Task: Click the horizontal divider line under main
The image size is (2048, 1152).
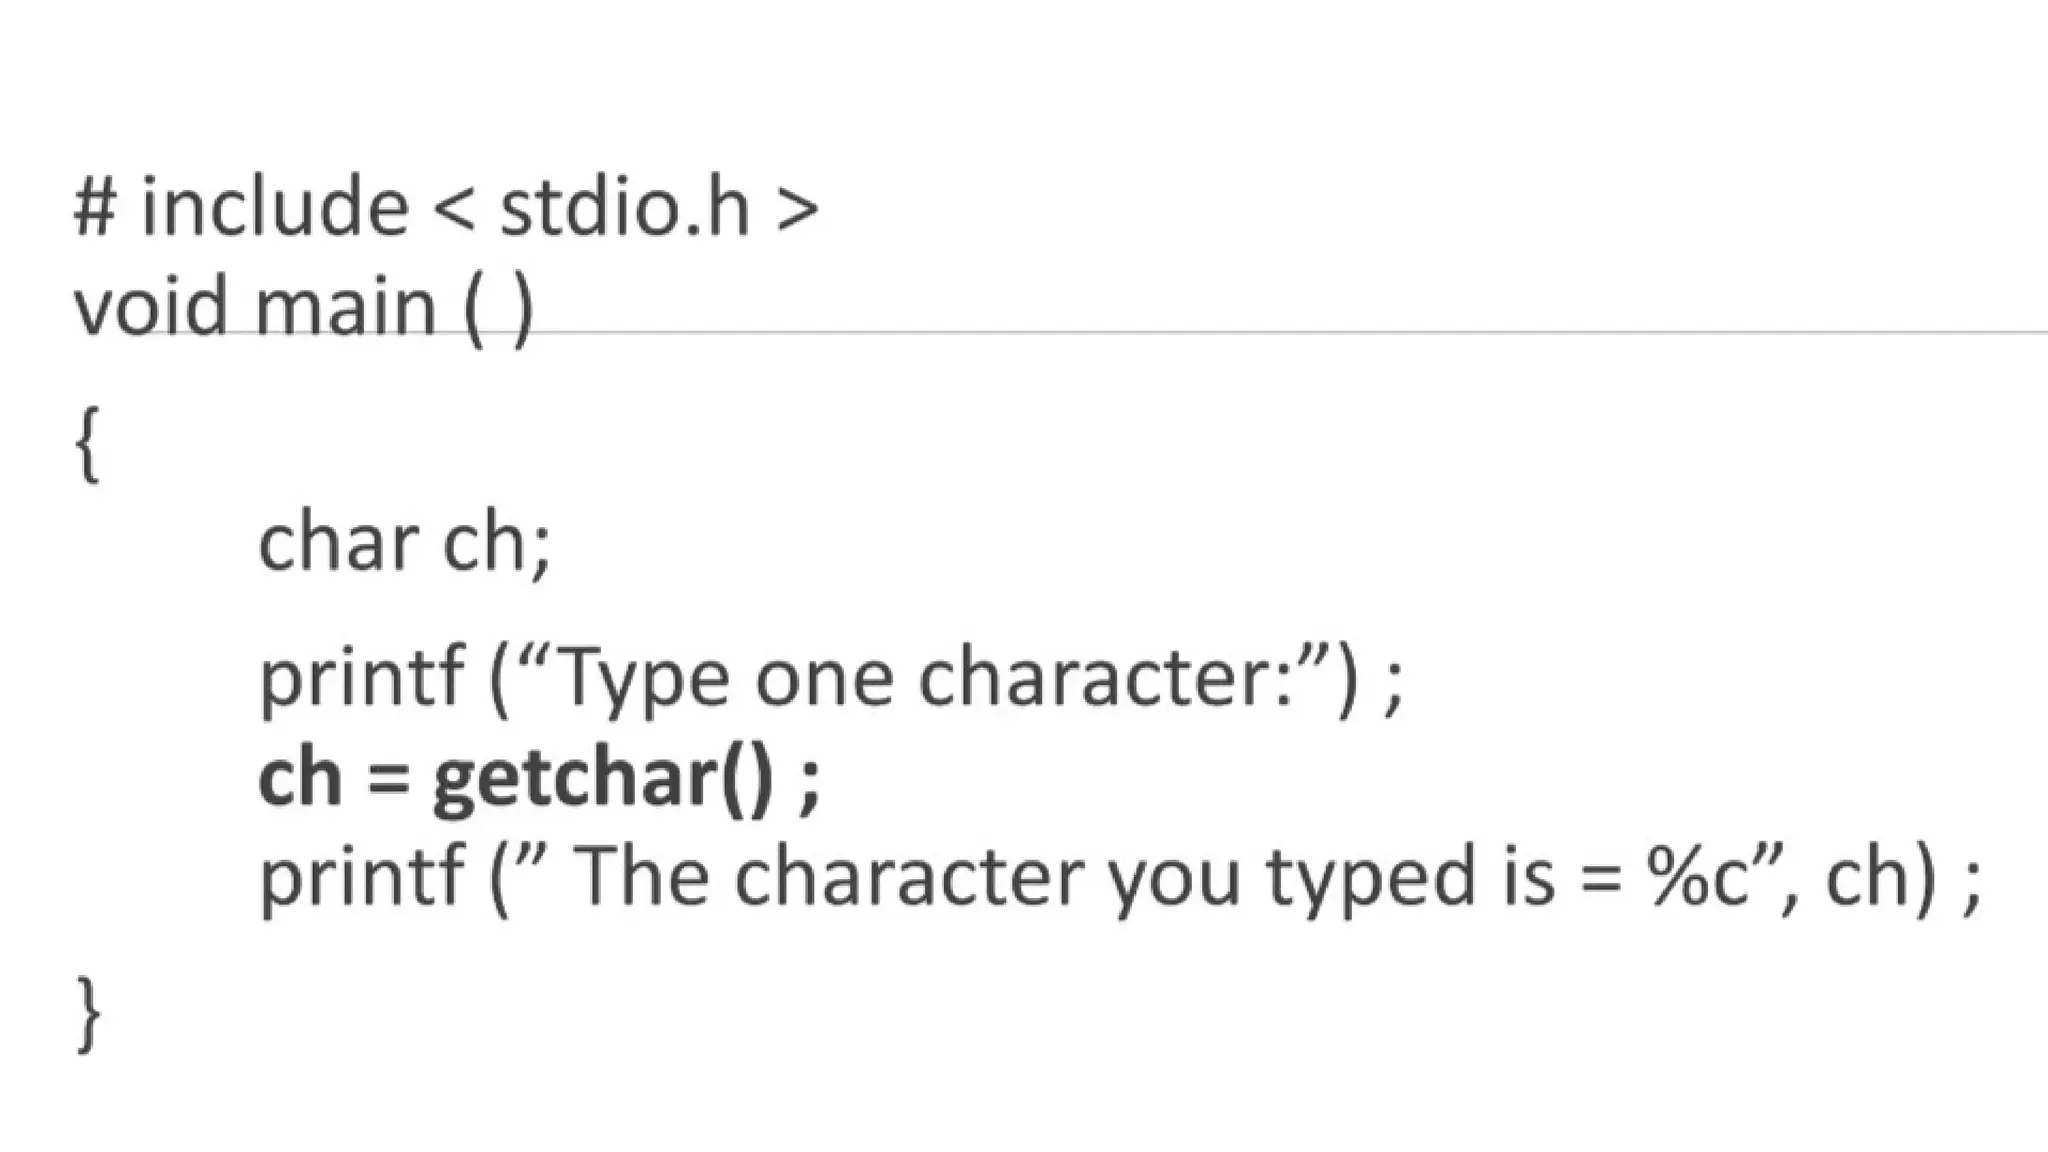Action: [x=1300, y=331]
